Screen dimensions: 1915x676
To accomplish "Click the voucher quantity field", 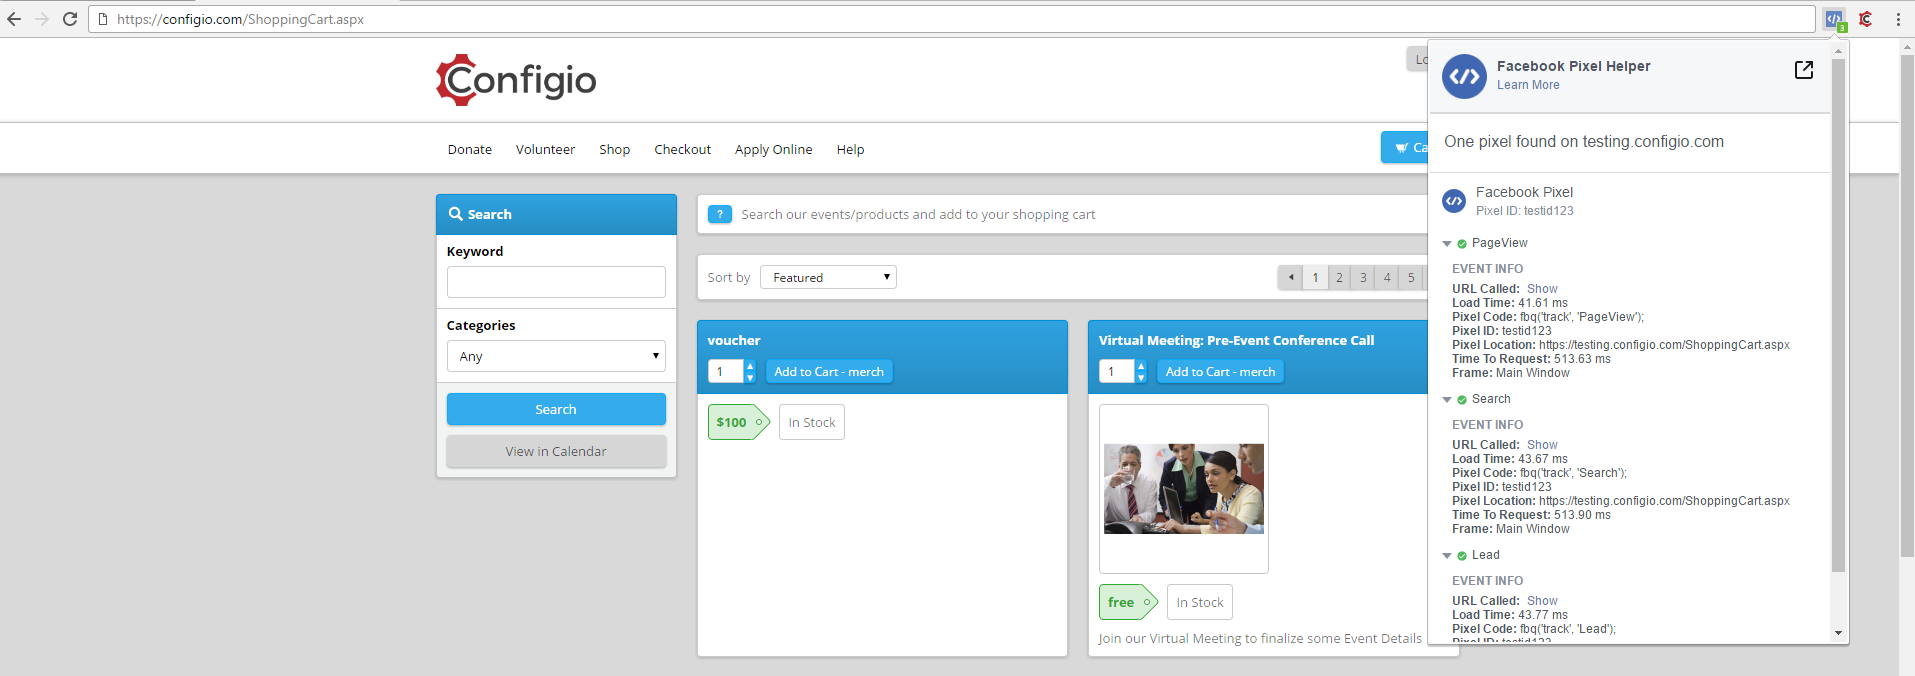I will tap(725, 371).
